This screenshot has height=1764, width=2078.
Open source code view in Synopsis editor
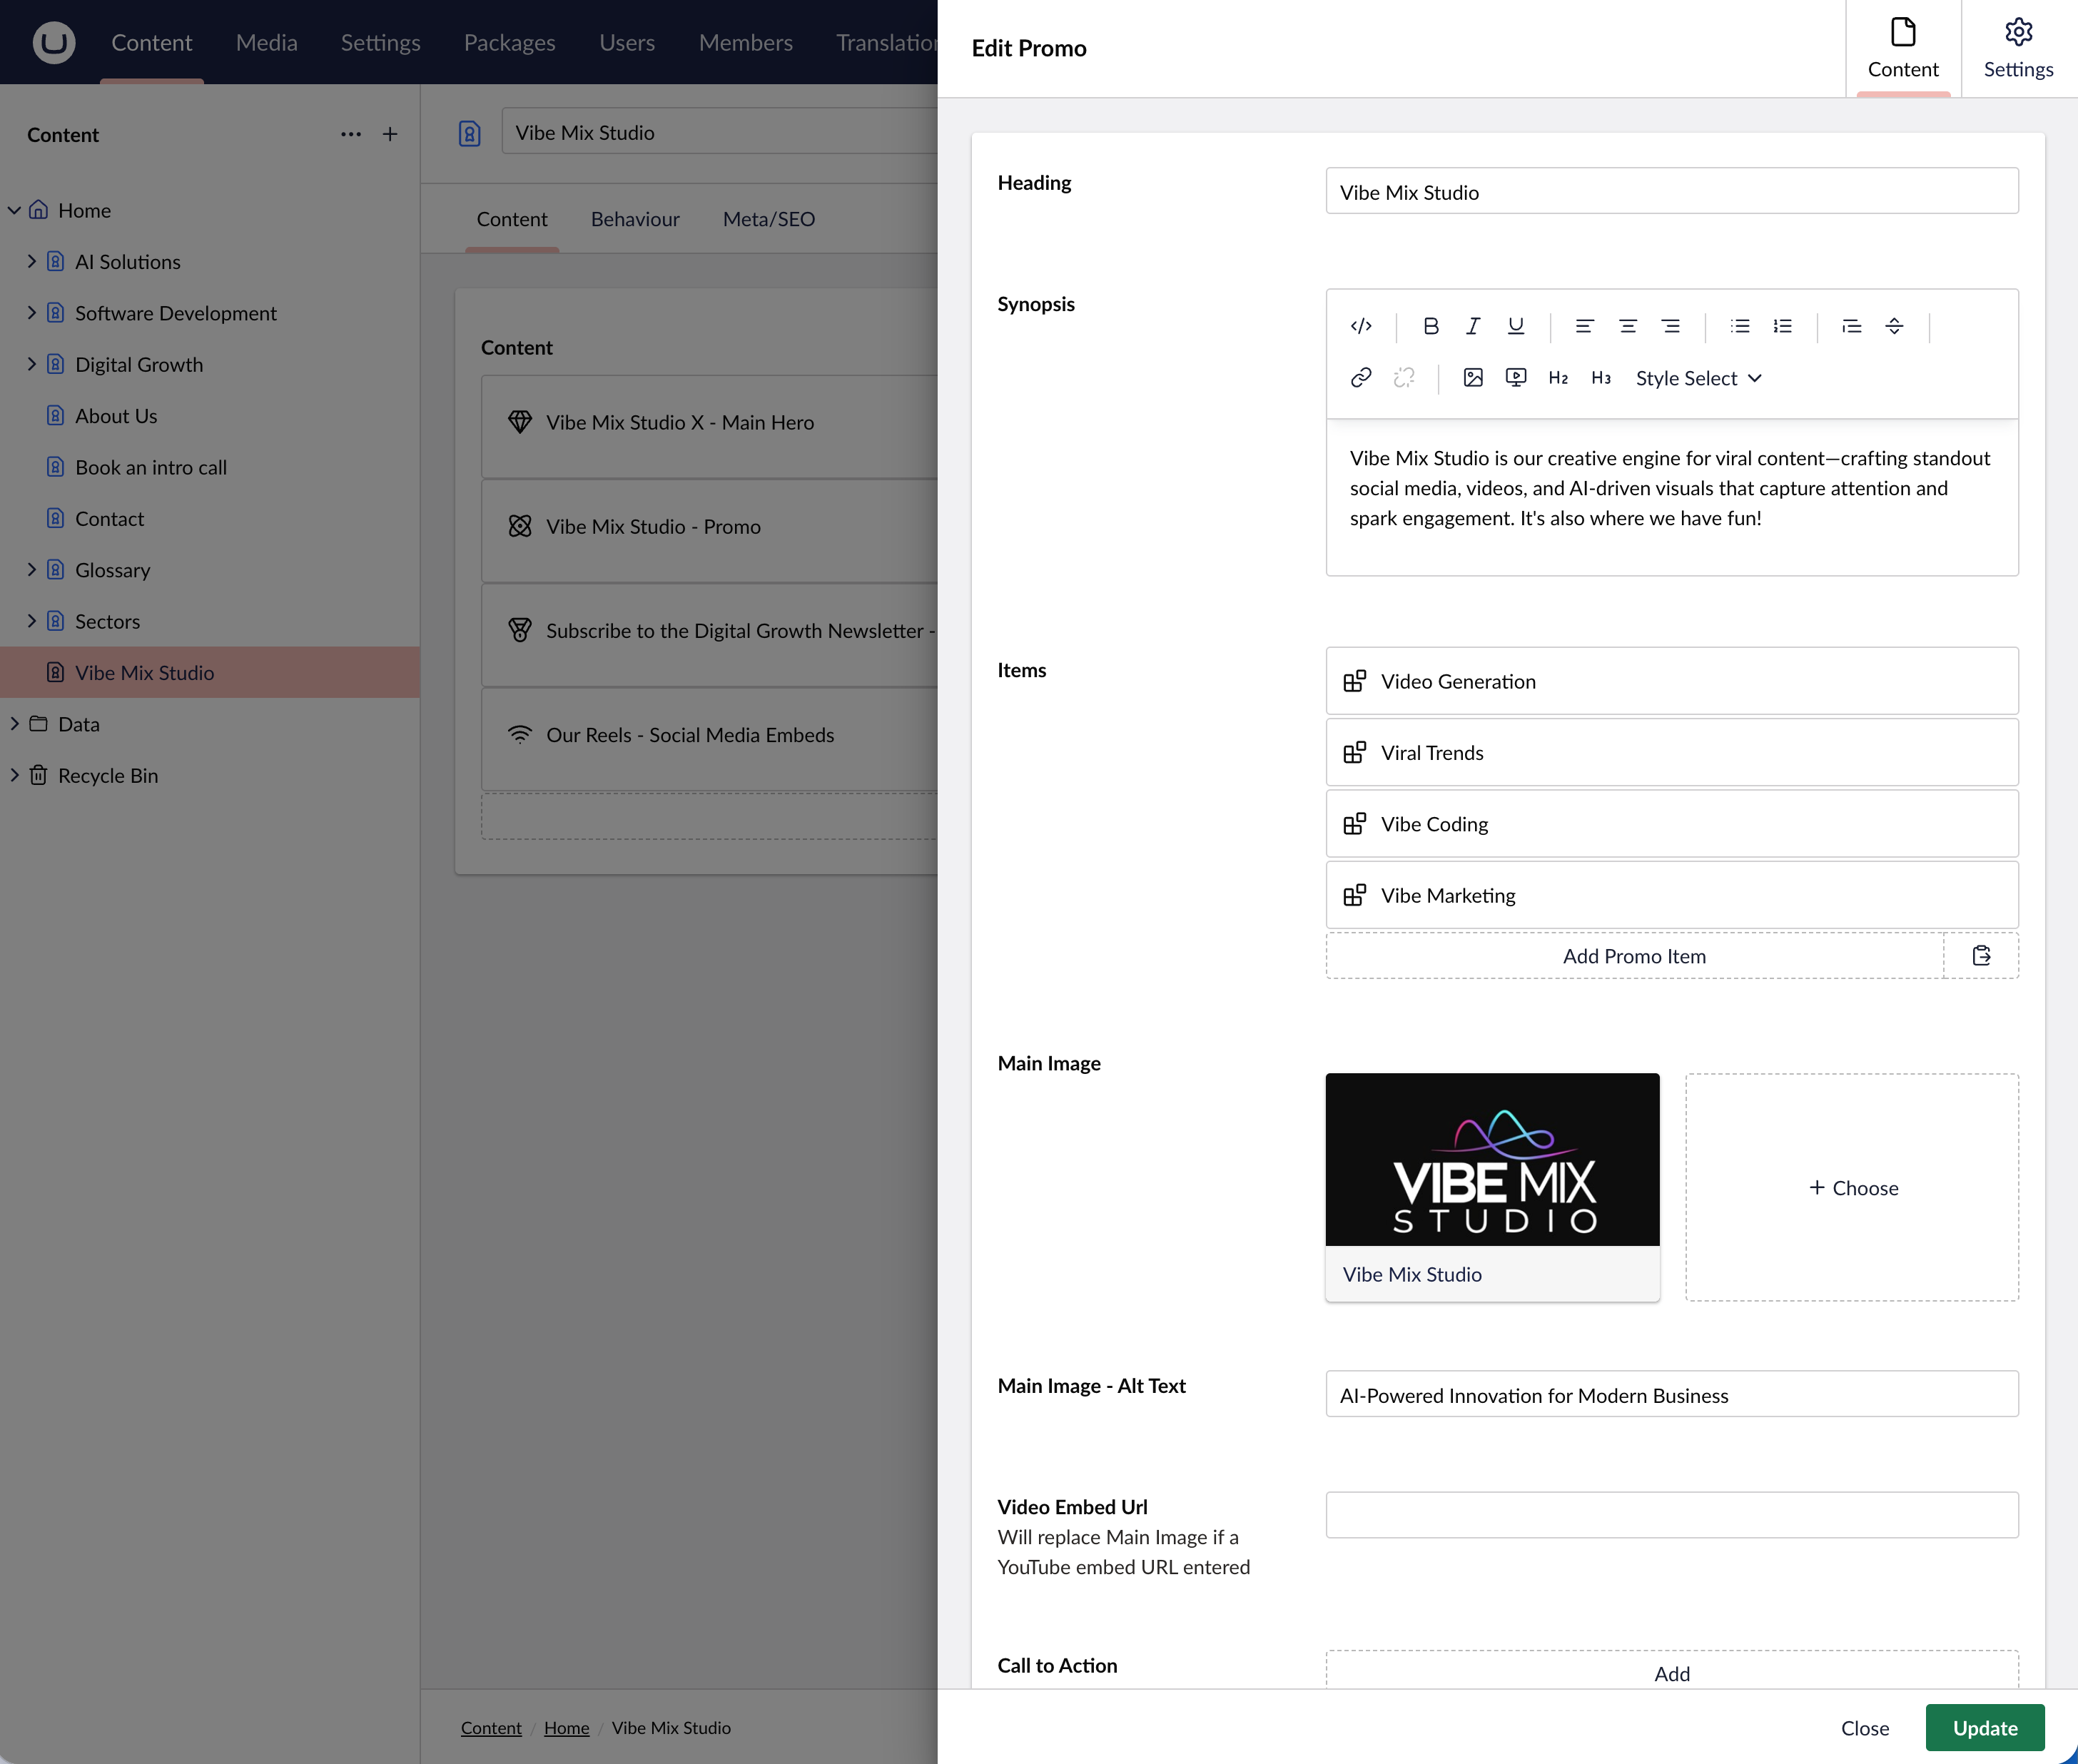(x=1361, y=326)
